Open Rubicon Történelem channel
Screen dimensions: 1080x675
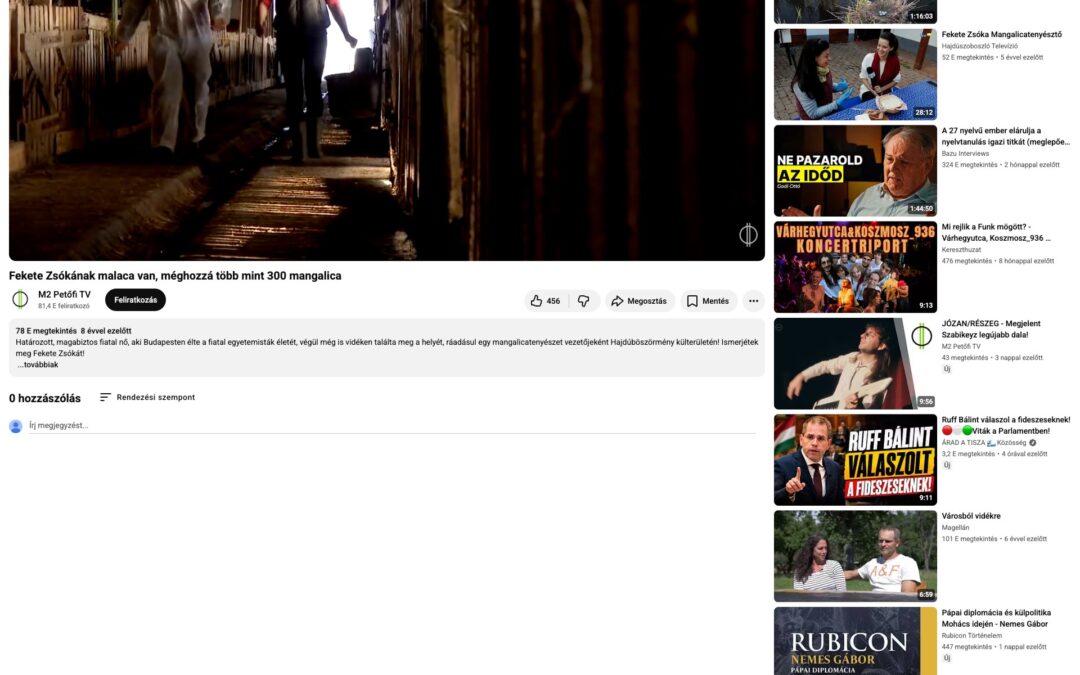coord(971,636)
